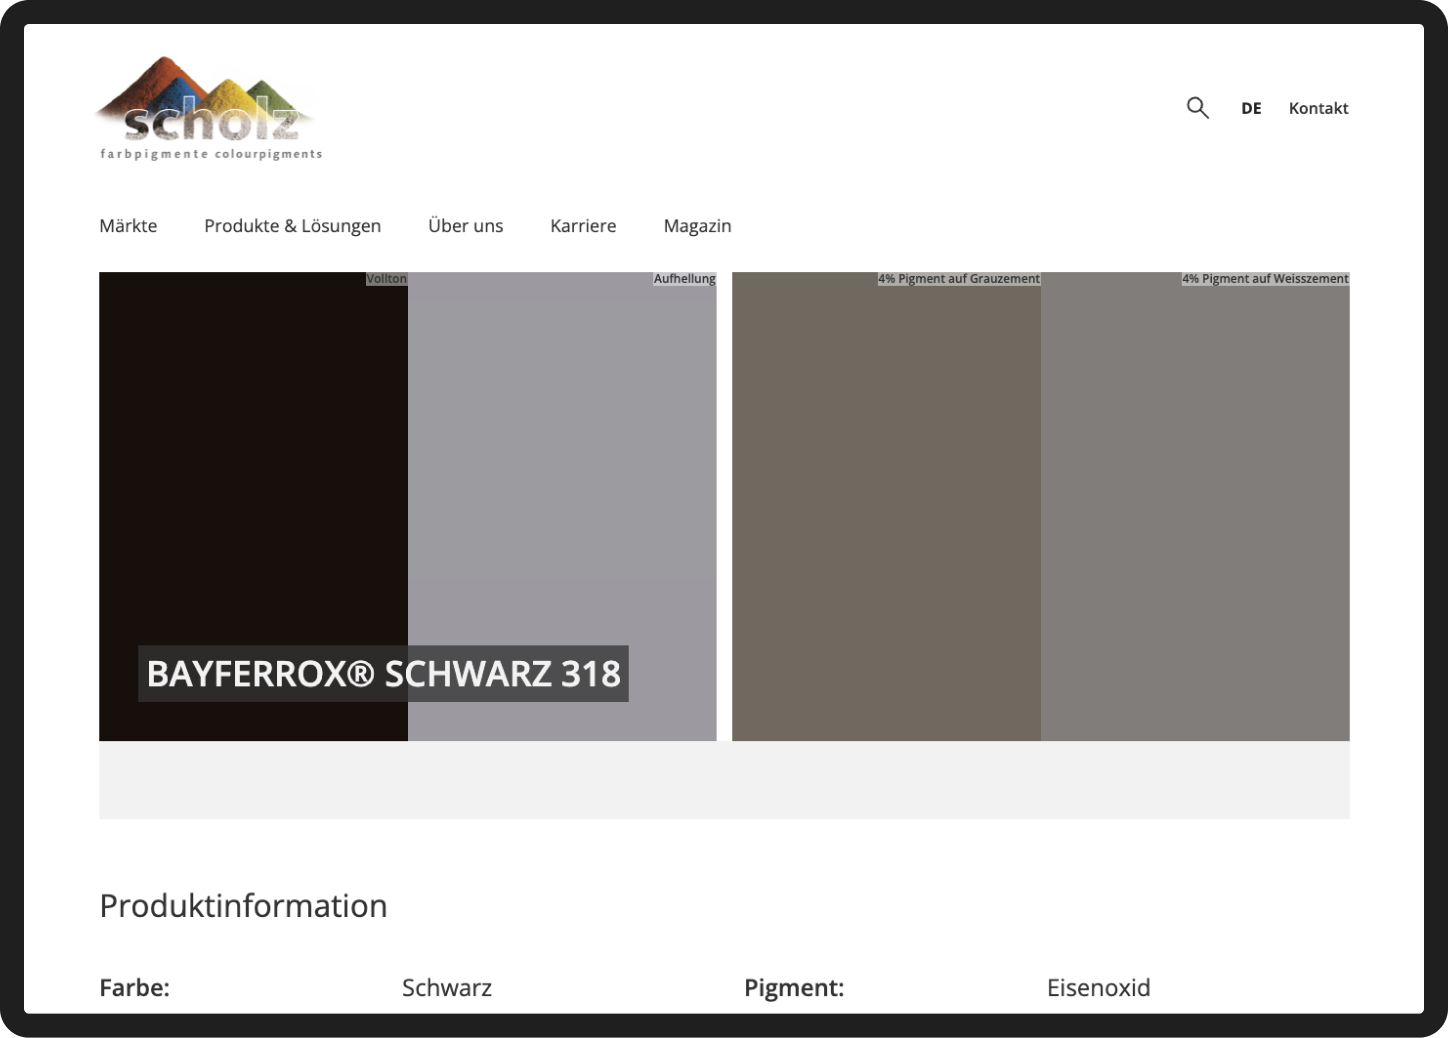Click the Eisenoxid pigment value
Screen dimensions: 1448x1038
[1098, 988]
